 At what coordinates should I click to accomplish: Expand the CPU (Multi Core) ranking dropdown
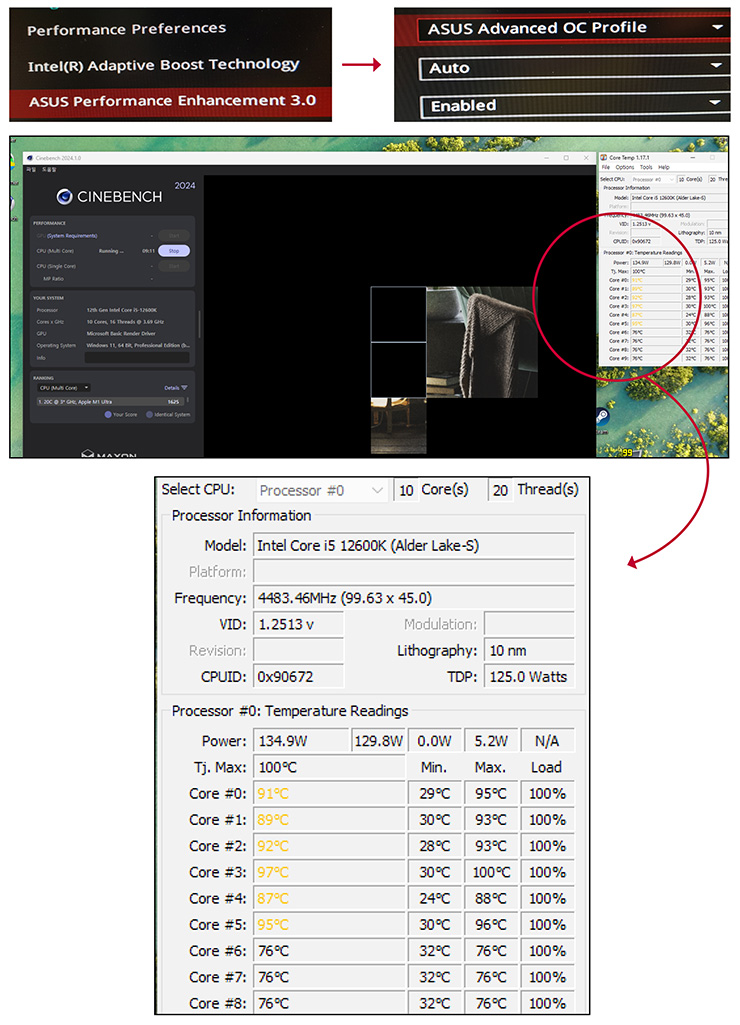pyautogui.click(x=64, y=387)
